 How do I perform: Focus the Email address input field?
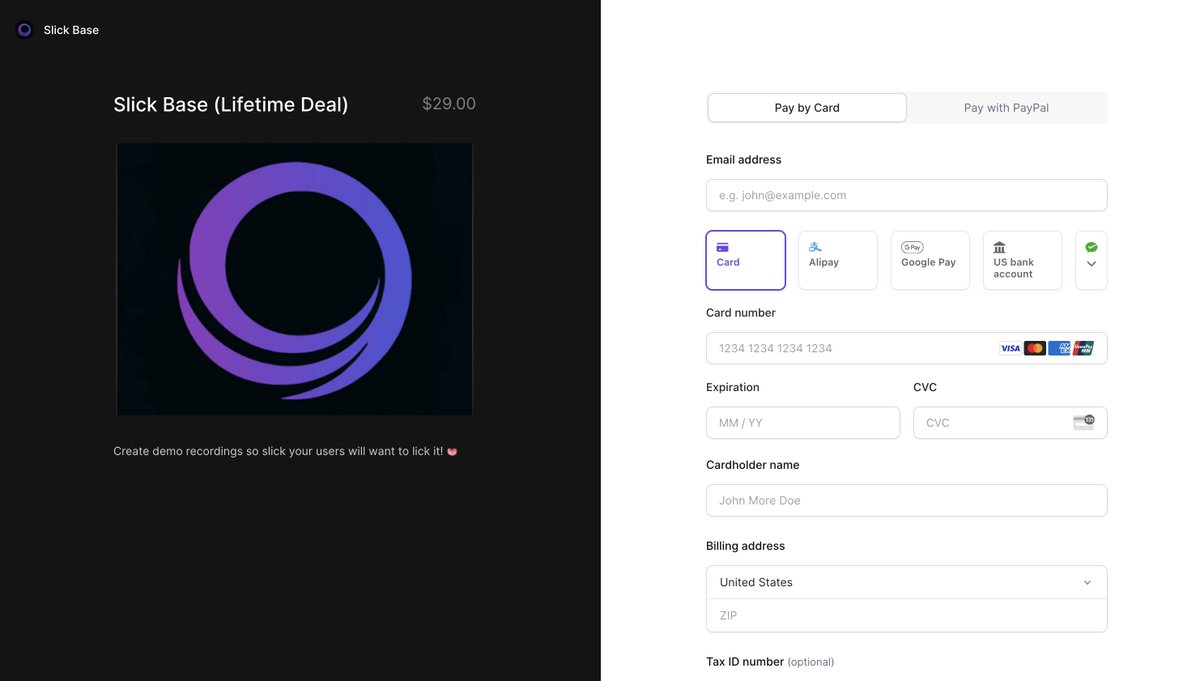click(x=906, y=195)
